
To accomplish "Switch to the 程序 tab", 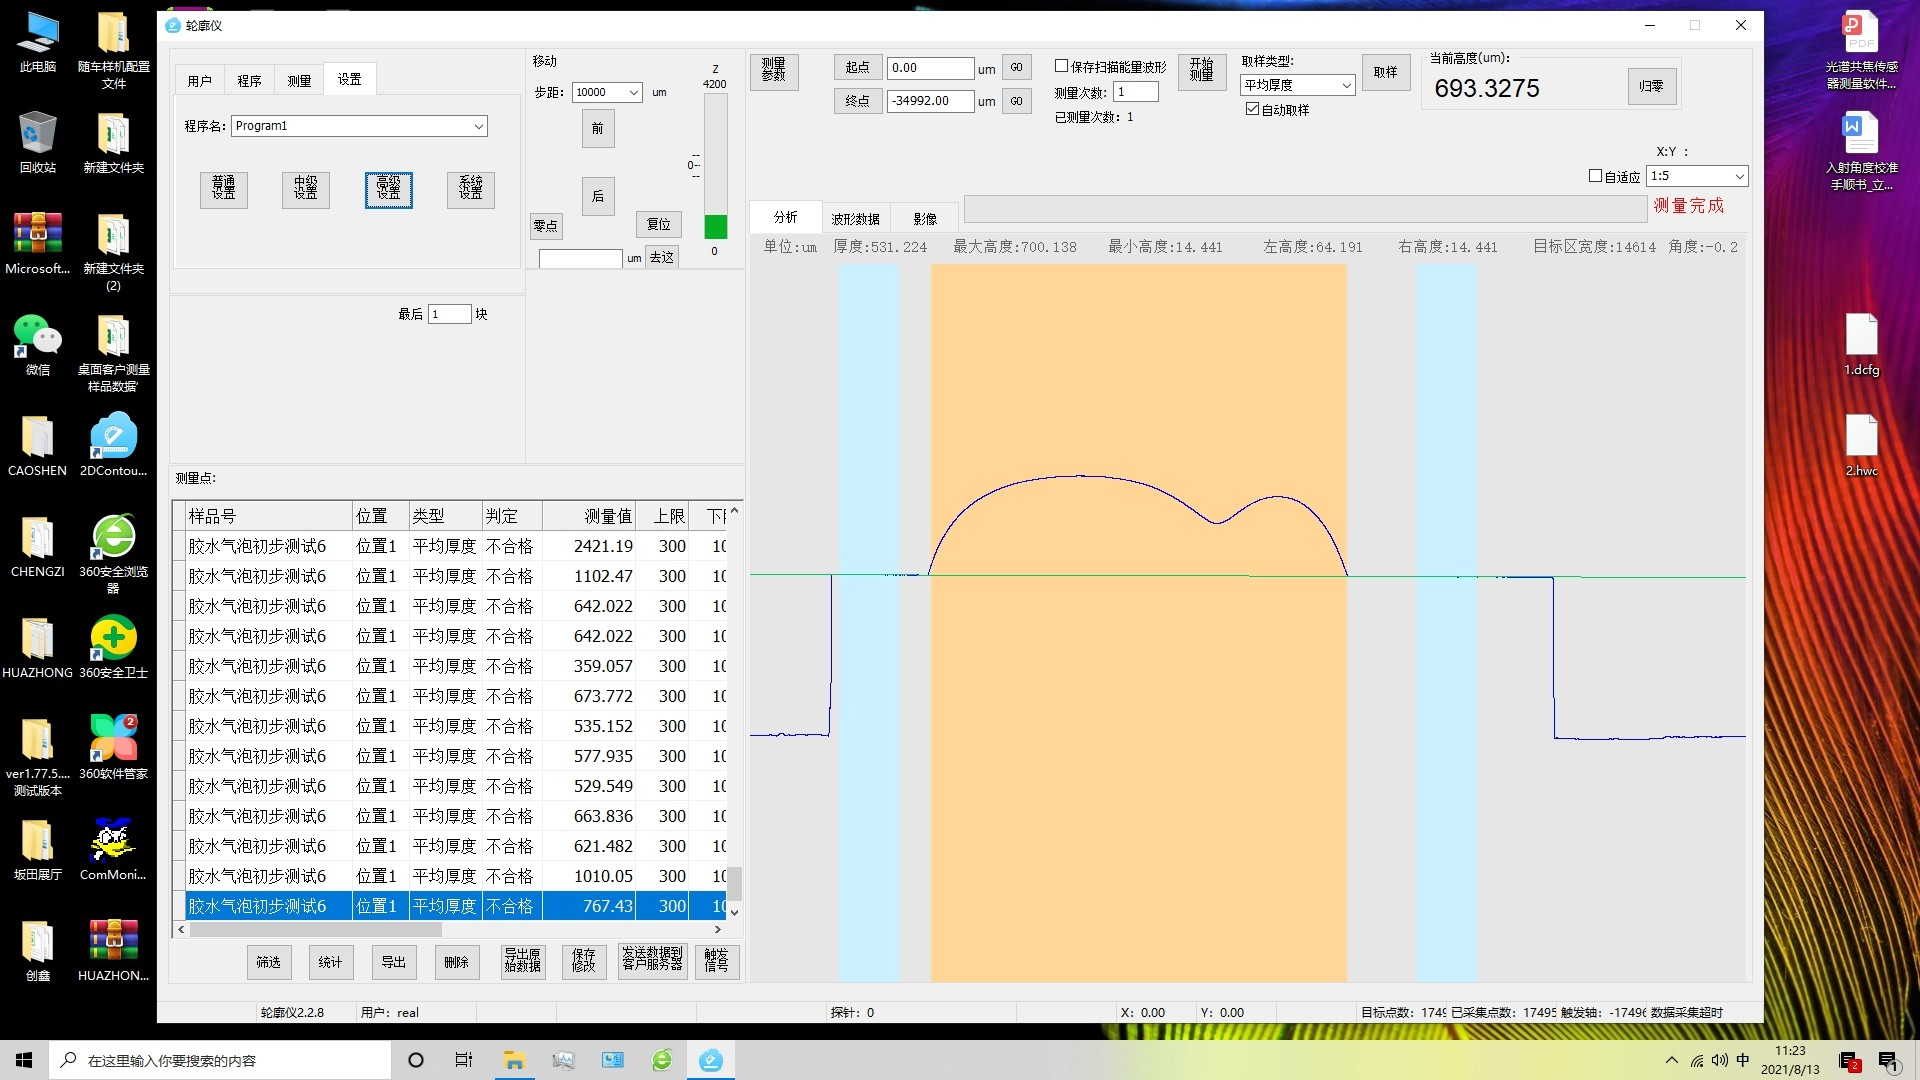I will (x=249, y=81).
